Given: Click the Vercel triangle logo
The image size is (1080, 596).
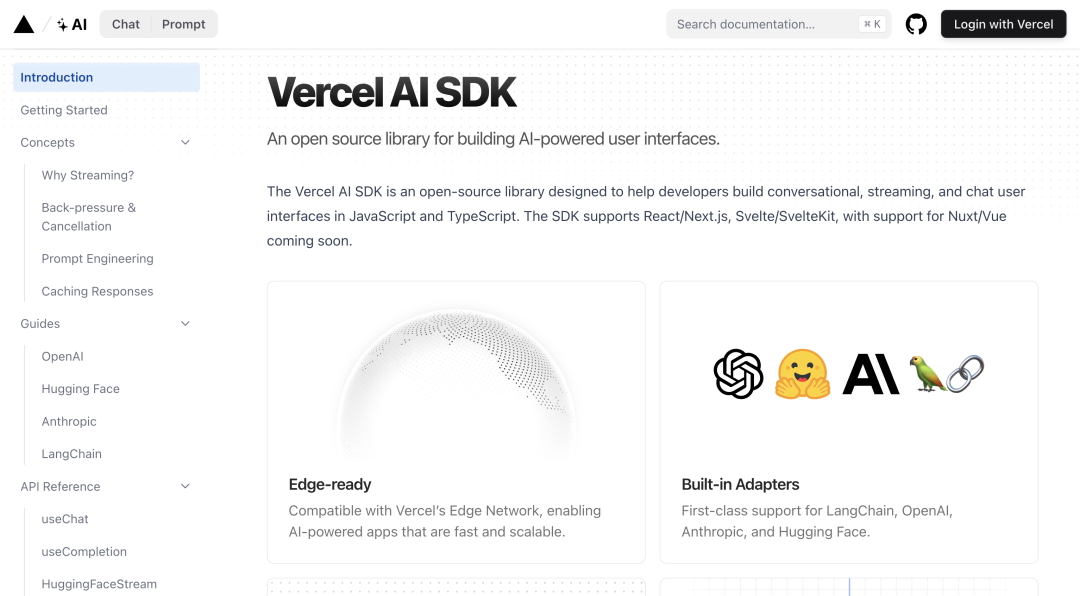Looking at the screenshot, I should 24,23.
